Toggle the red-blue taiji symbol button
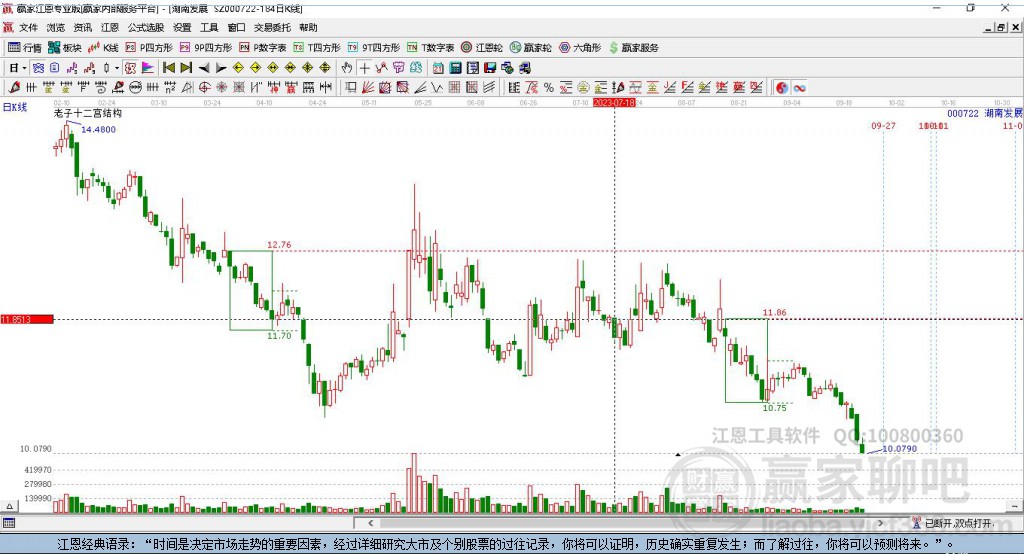This screenshot has width=1024, height=554. pyautogui.click(x=782, y=88)
